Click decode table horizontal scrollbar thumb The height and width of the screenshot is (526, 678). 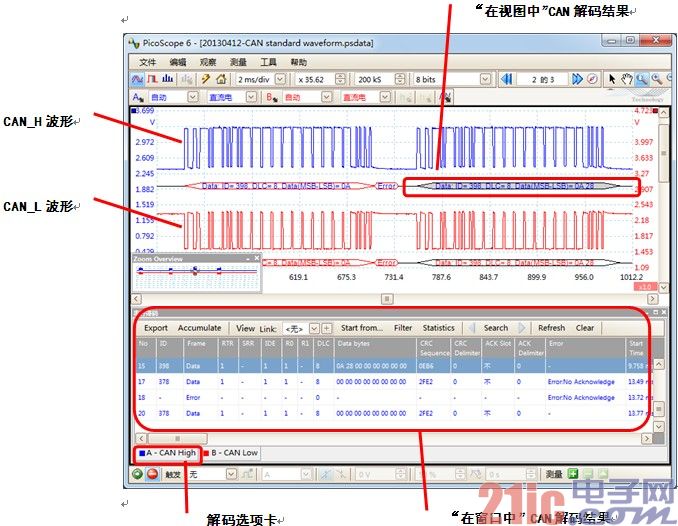point(177,439)
